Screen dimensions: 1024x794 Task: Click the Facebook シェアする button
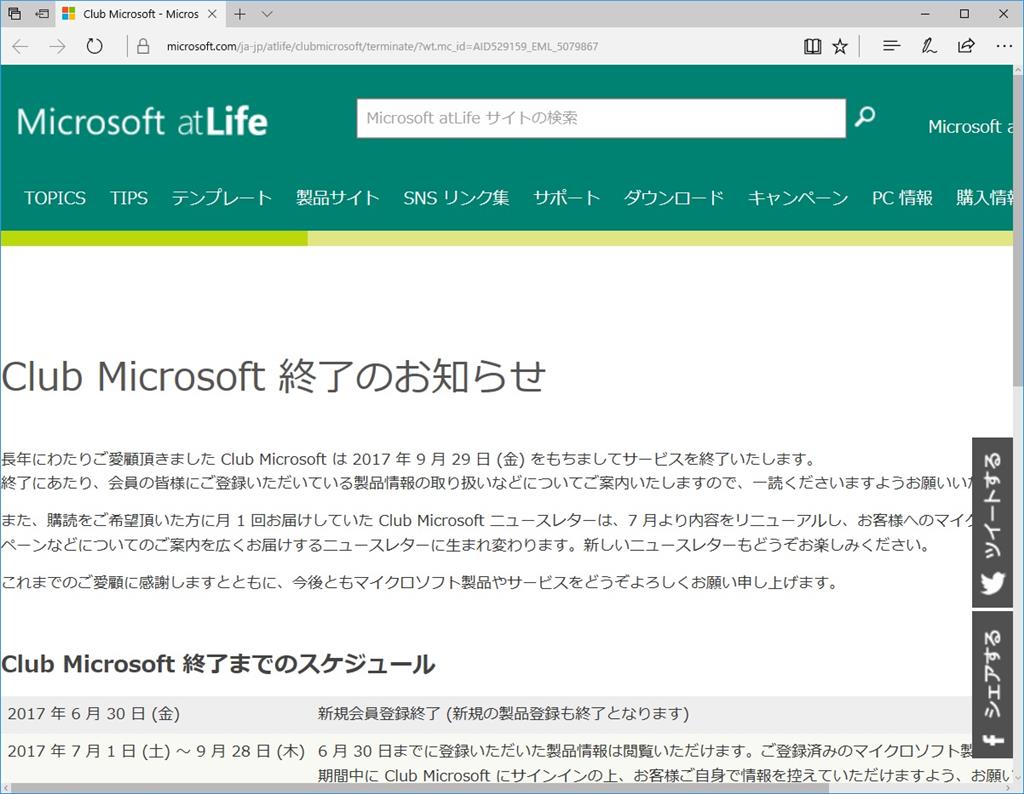pos(993,684)
